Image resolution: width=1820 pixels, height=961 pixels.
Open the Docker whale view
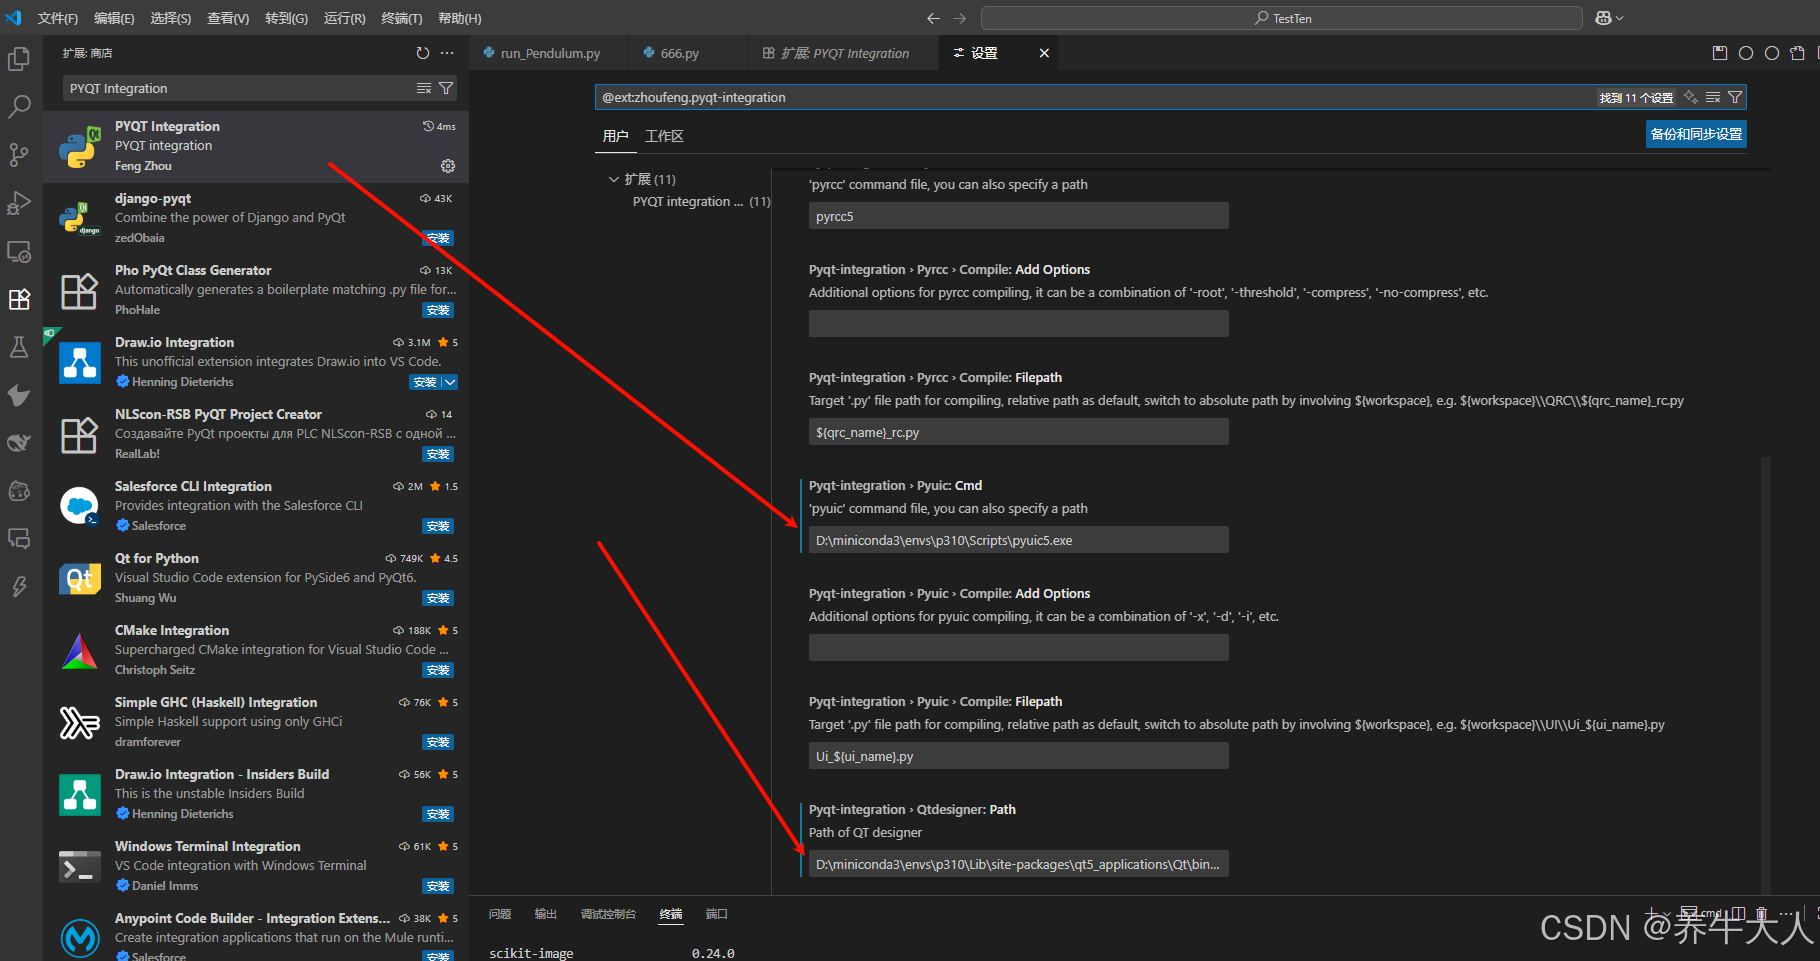(19, 443)
